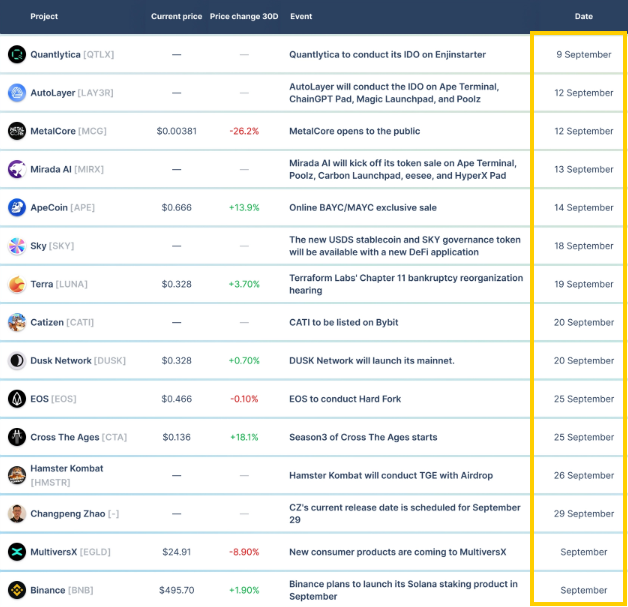
Task: Click EOS price $0.466
Action: click(177, 399)
